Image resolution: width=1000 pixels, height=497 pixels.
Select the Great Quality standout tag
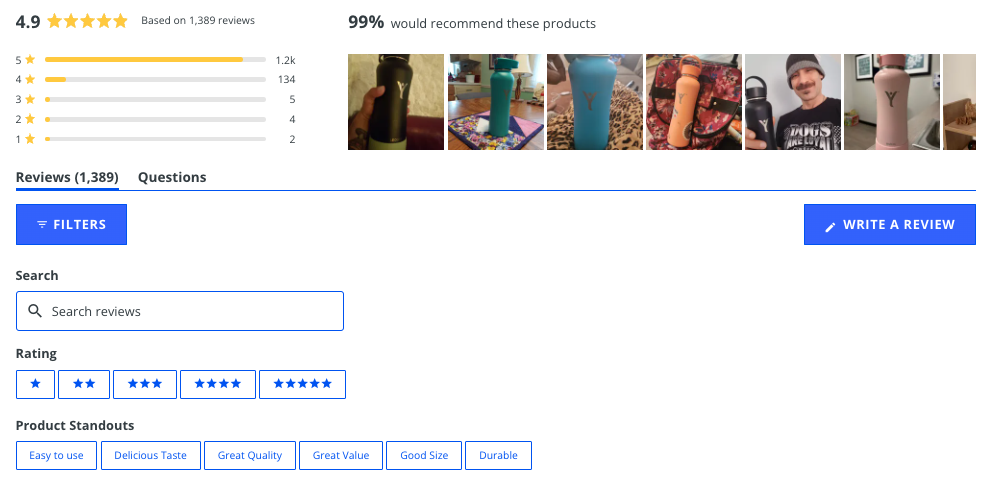pos(250,456)
